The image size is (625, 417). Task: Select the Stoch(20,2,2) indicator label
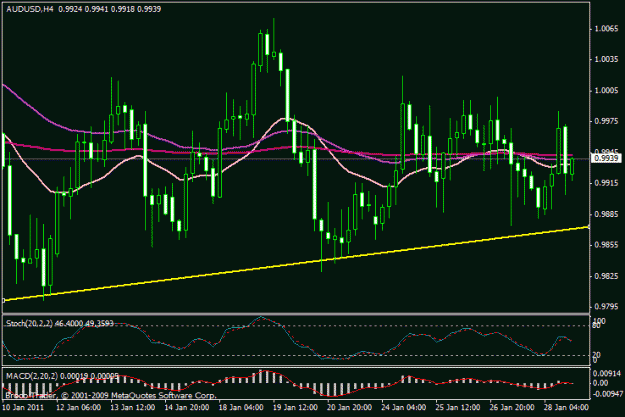point(29,323)
